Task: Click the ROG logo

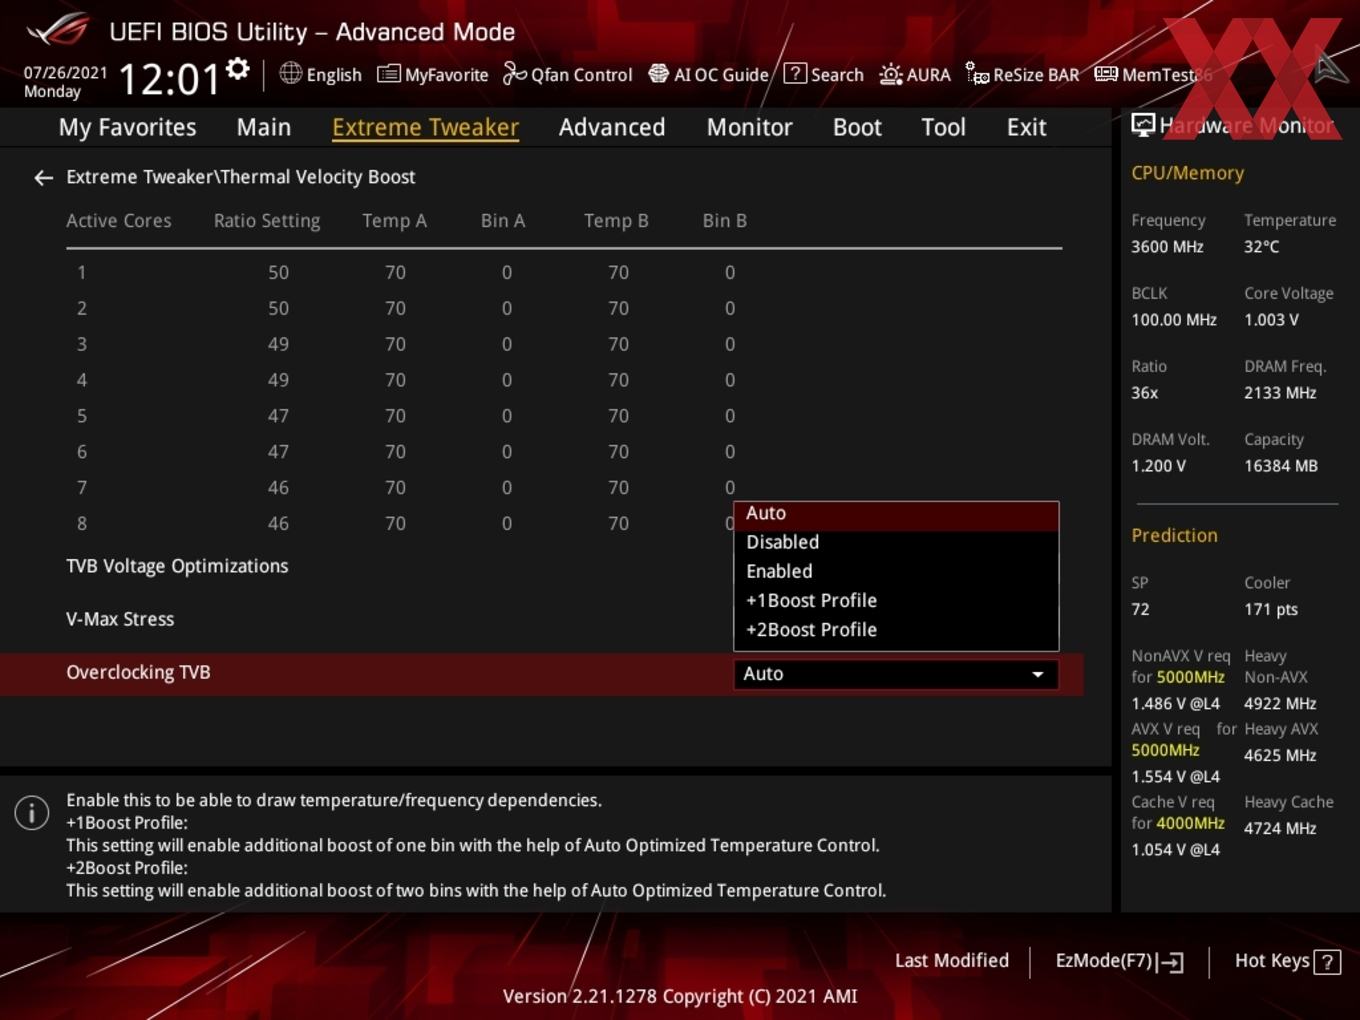Action: [58, 30]
